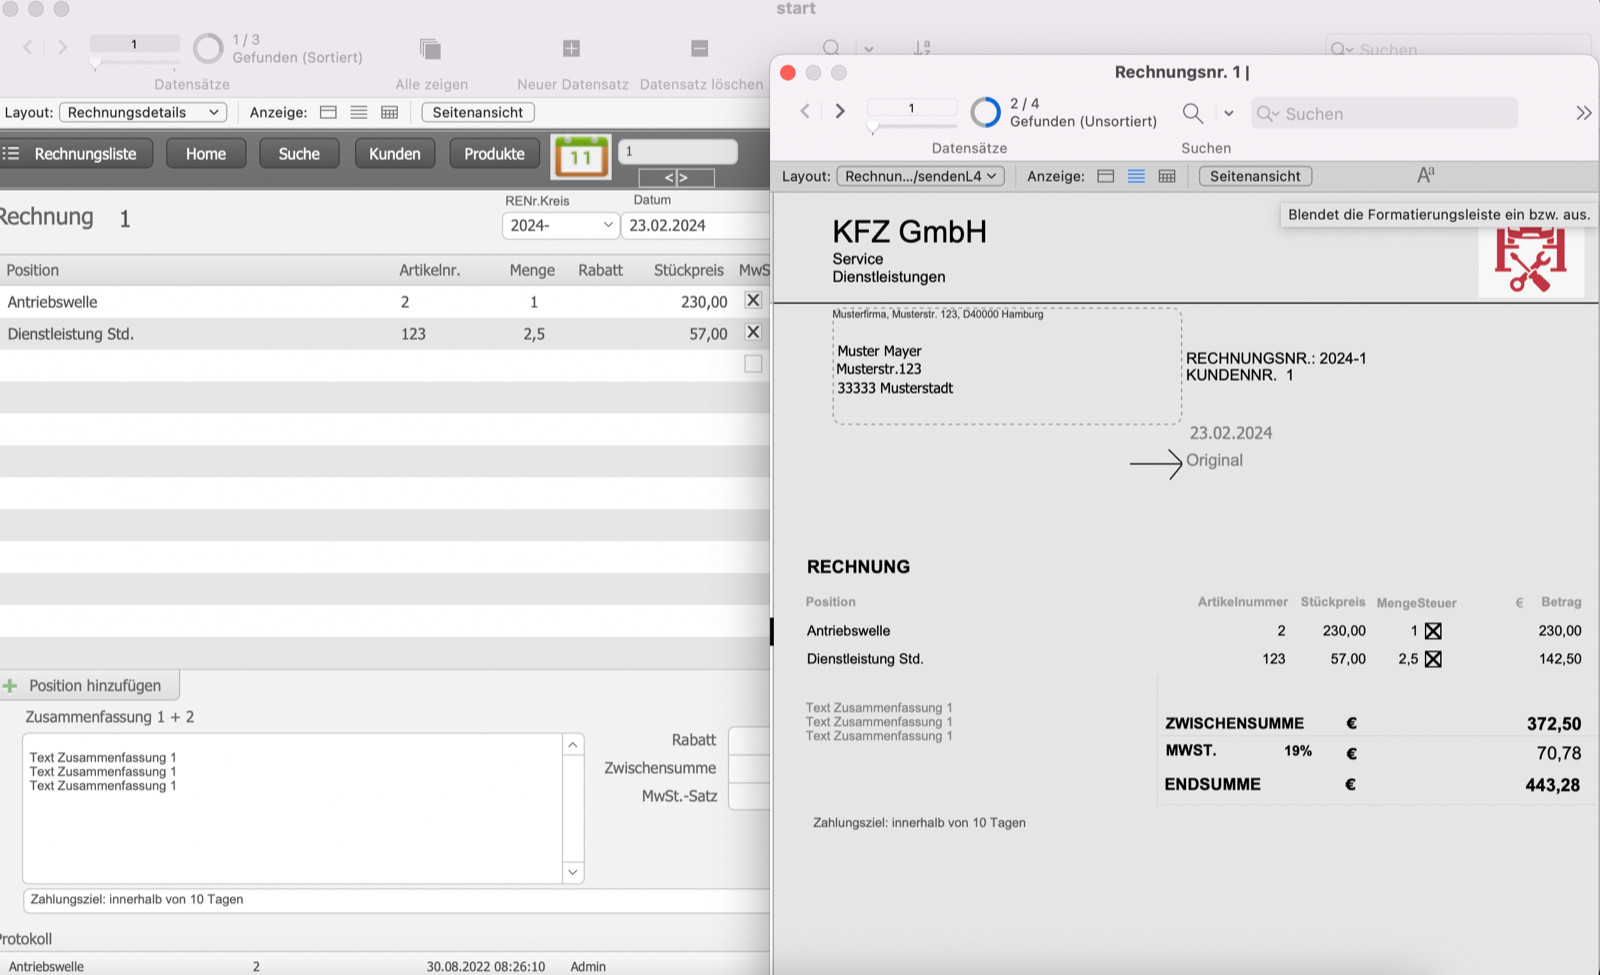The image size is (1600, 975).
Task: Toggle MwSt checkbox for Dienstleistung Std. in start window
Action: [753, 332]
